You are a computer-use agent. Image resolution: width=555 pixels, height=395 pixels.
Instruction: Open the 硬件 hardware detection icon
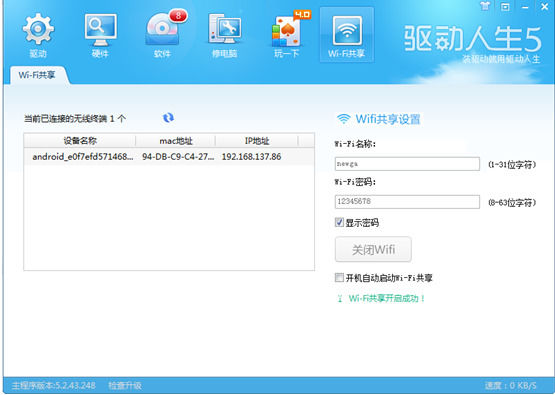(101, 35)
